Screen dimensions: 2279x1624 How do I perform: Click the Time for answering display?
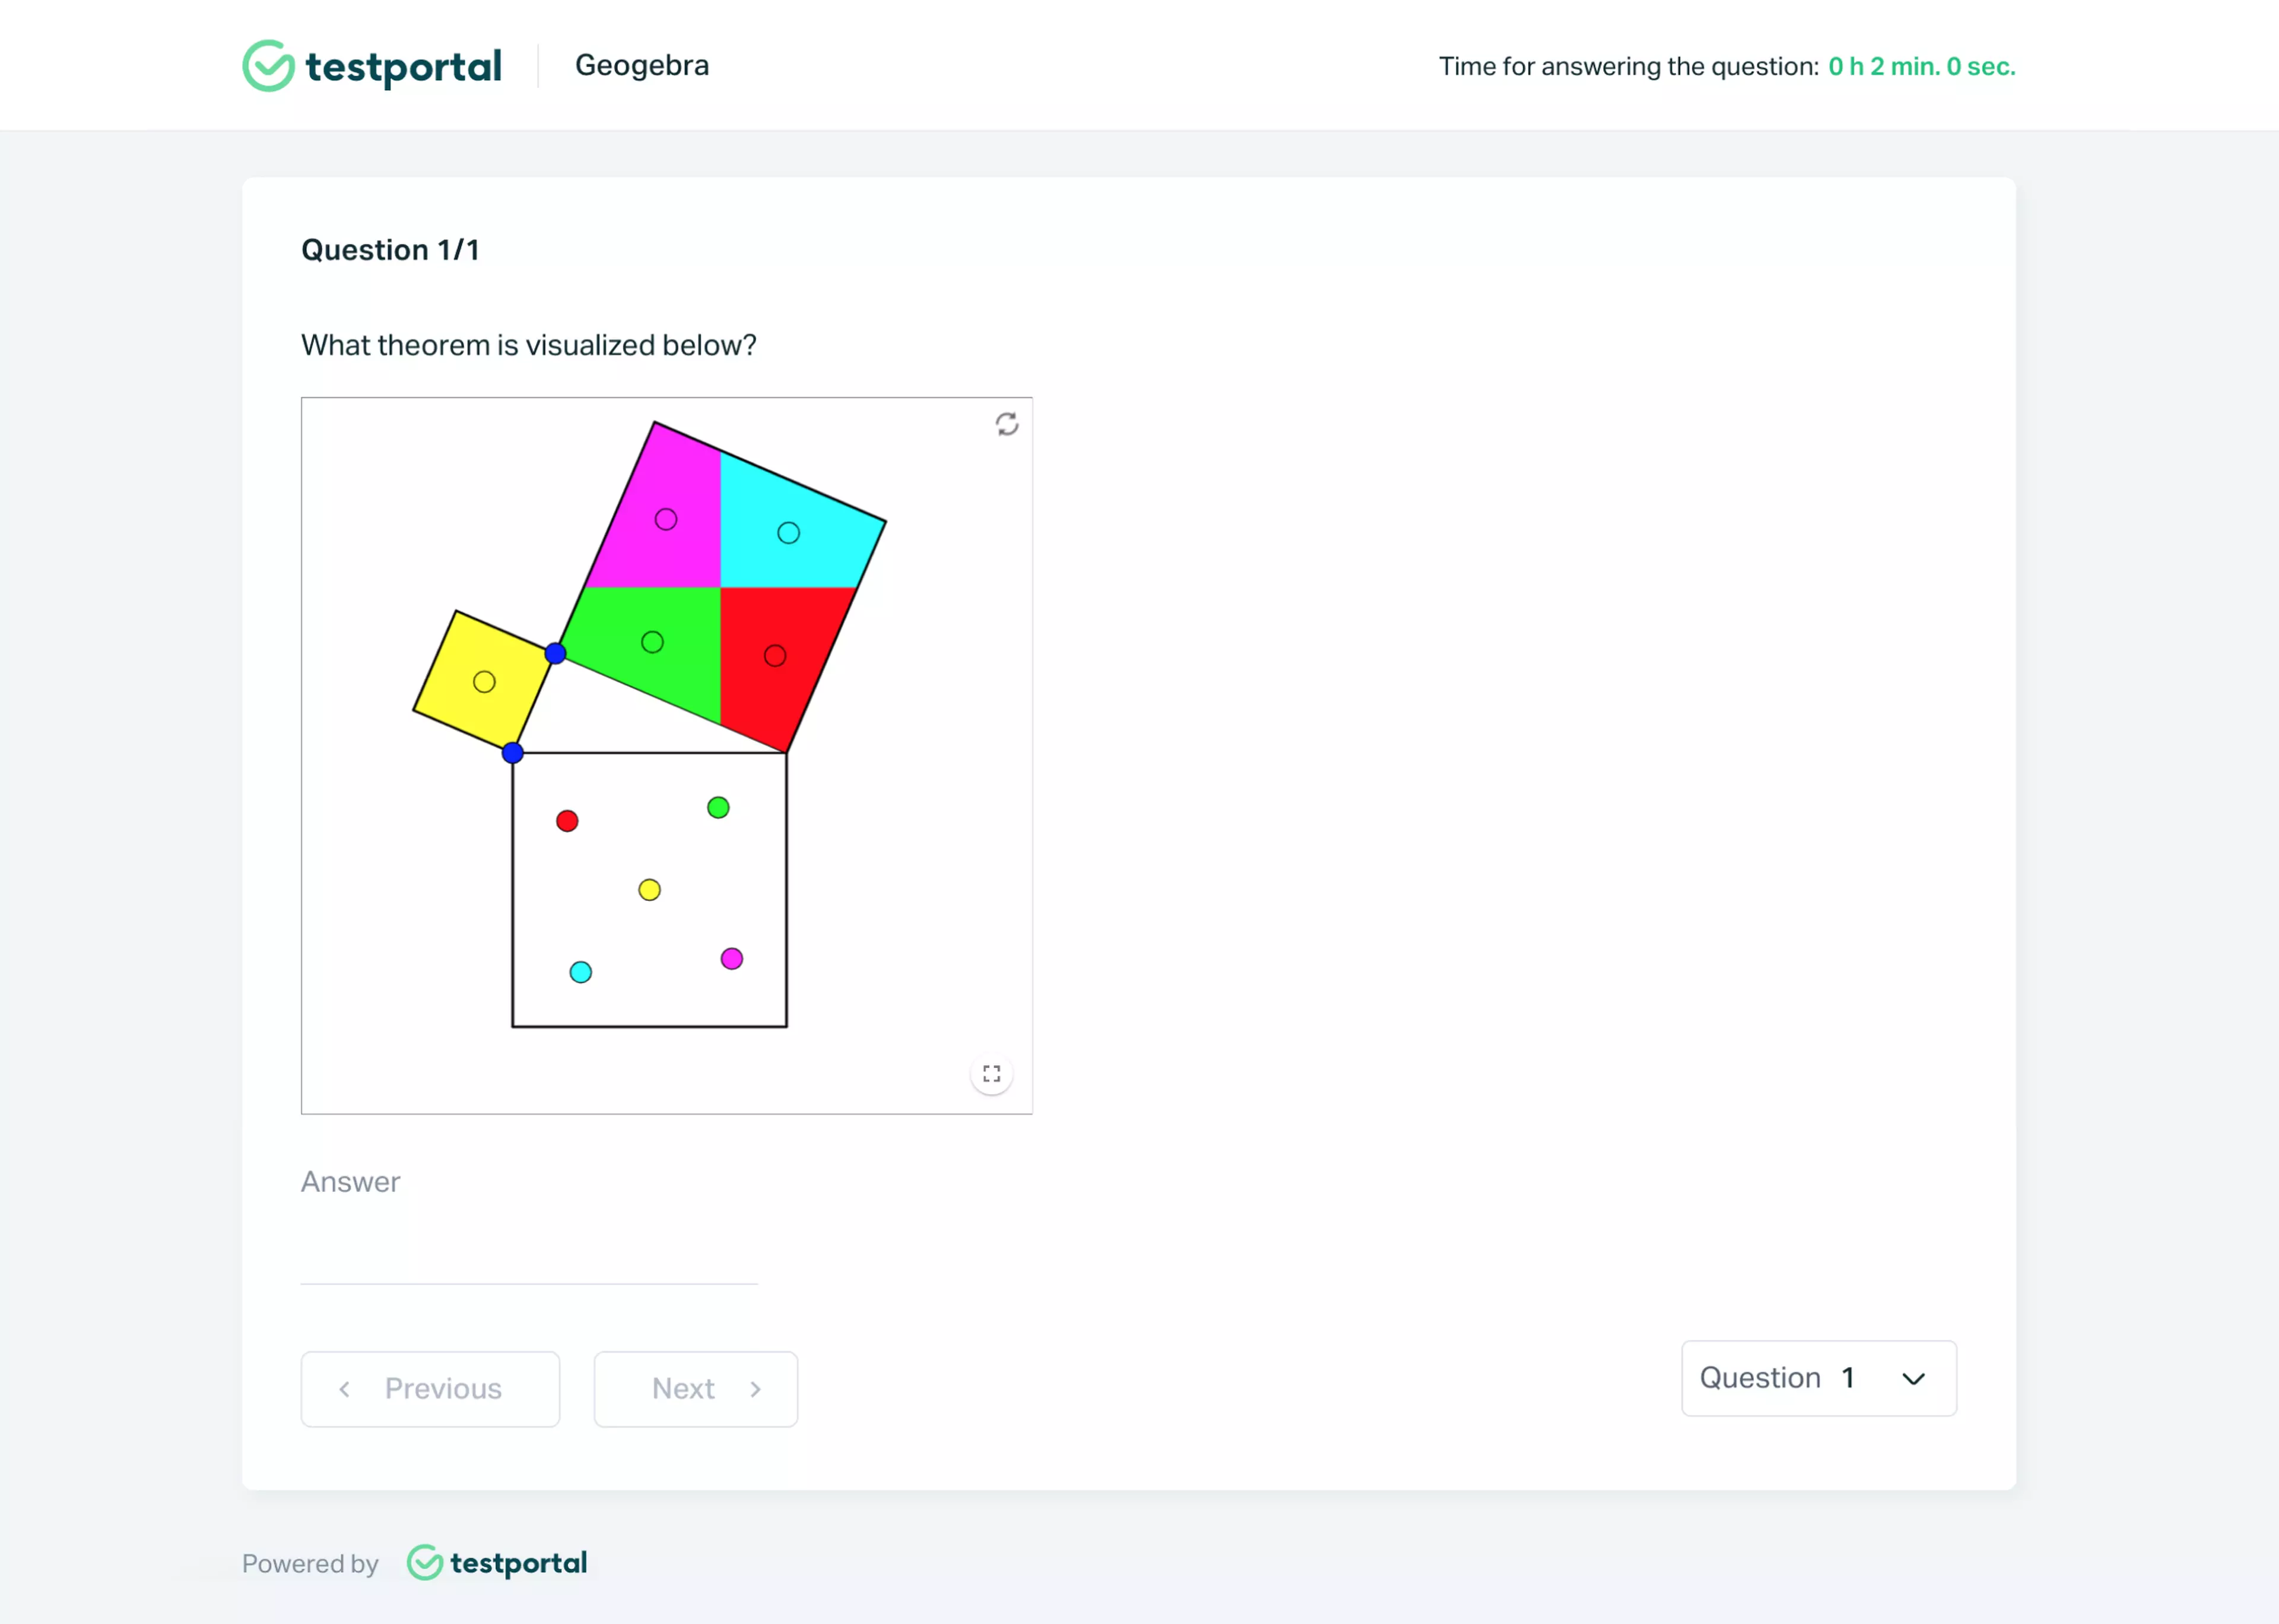(x=1727, y=66)
